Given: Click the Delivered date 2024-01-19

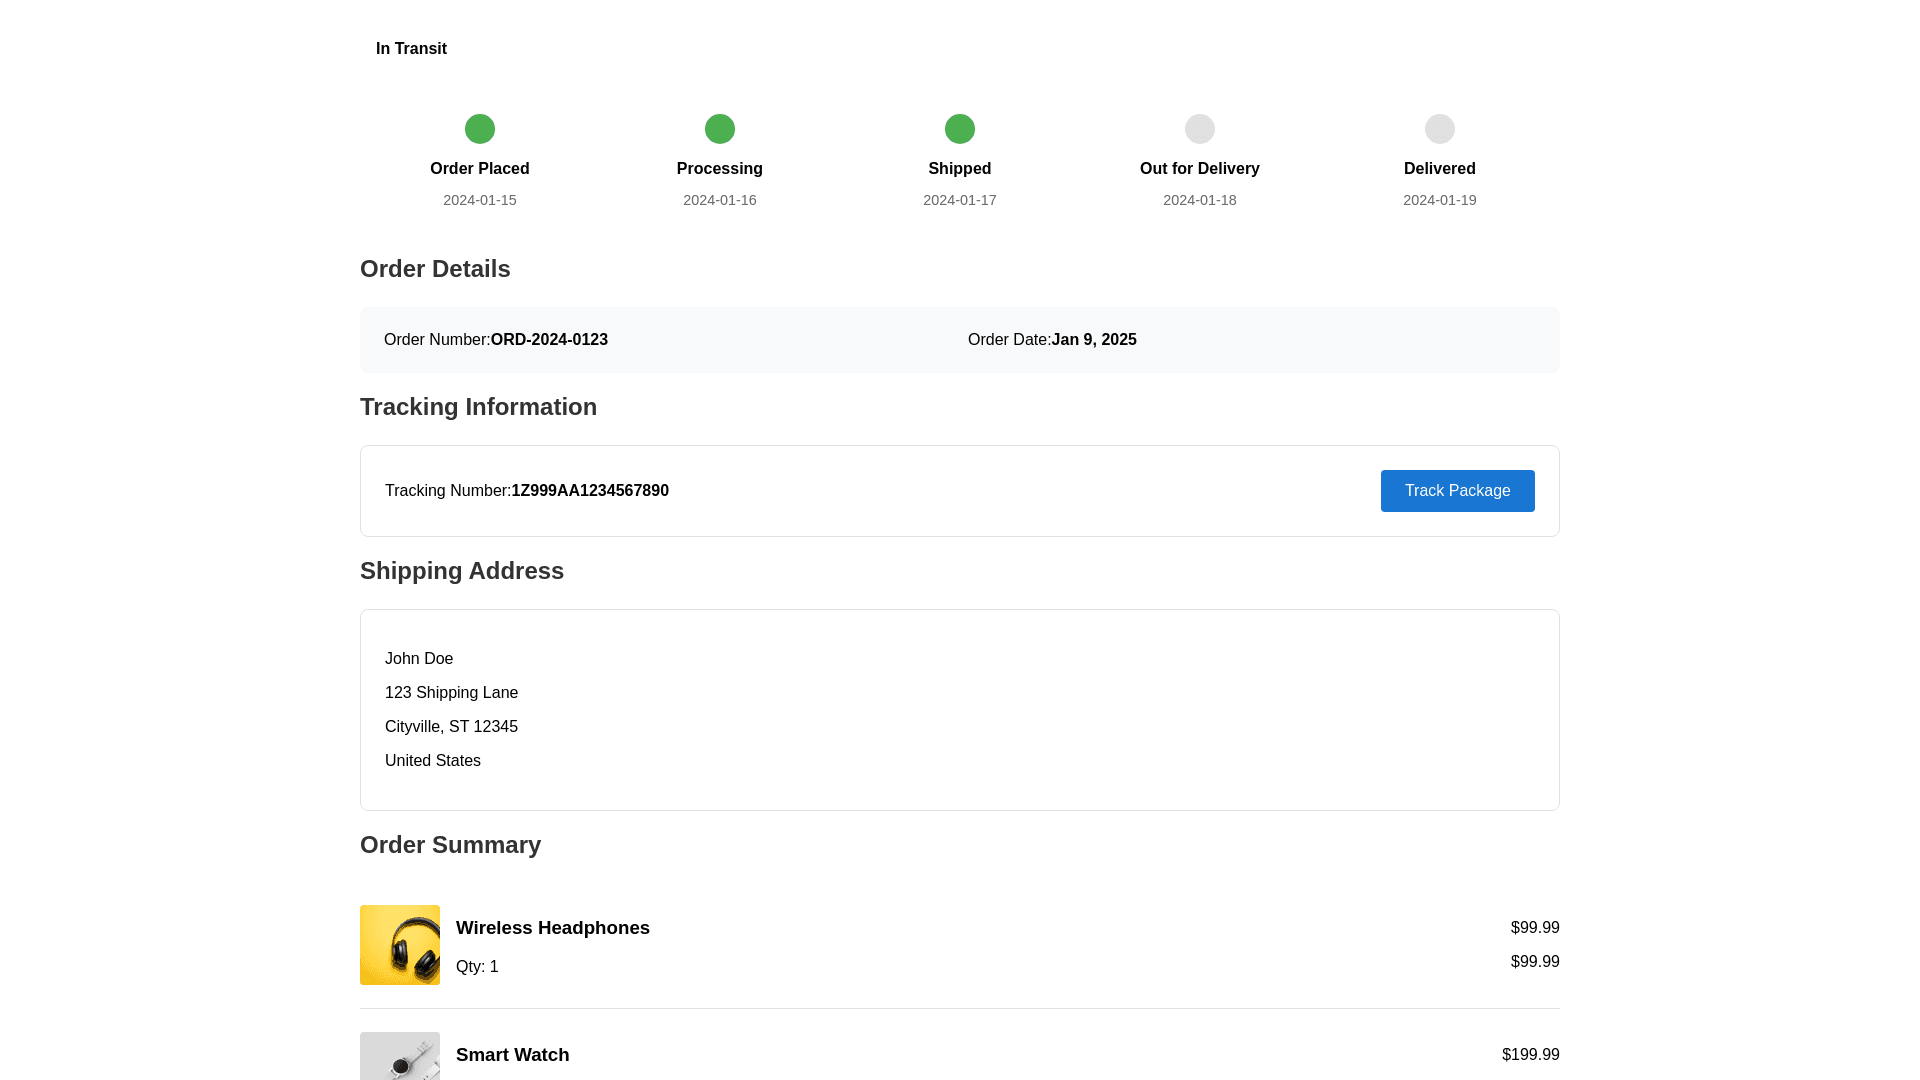Looking at the screenshot, I should pos(1440,200).
